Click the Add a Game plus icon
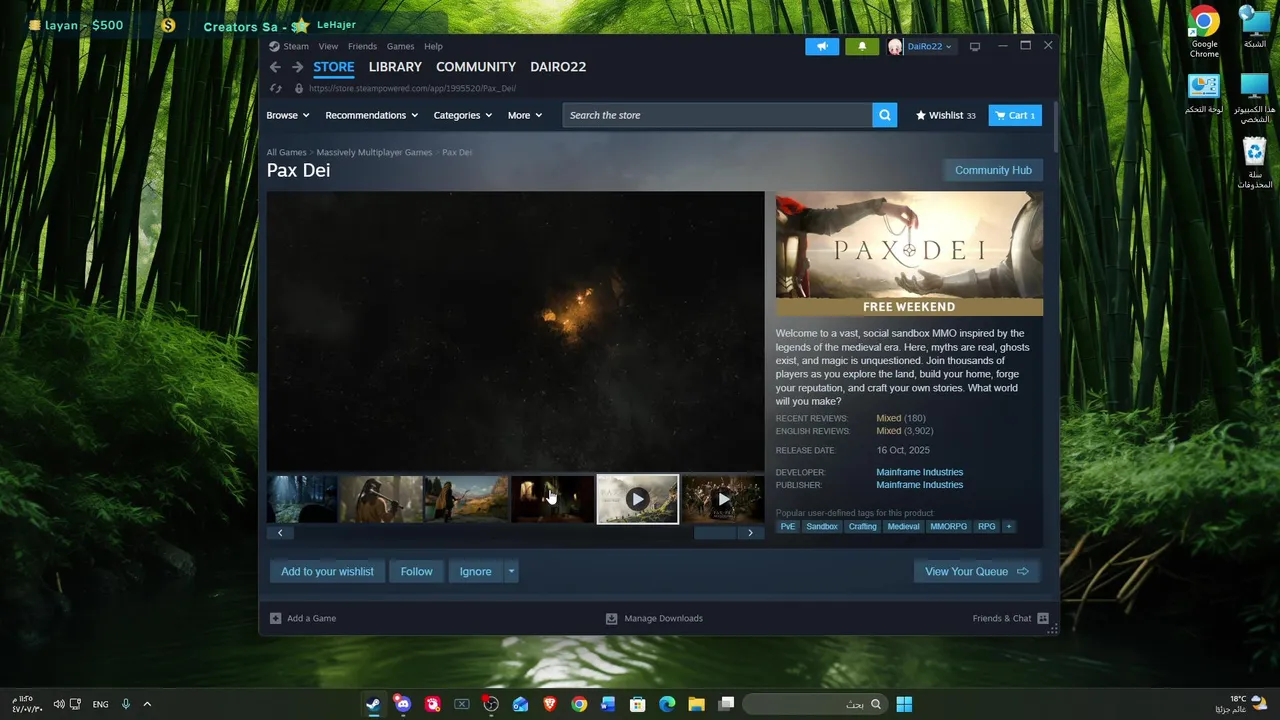 pos(275,618)
